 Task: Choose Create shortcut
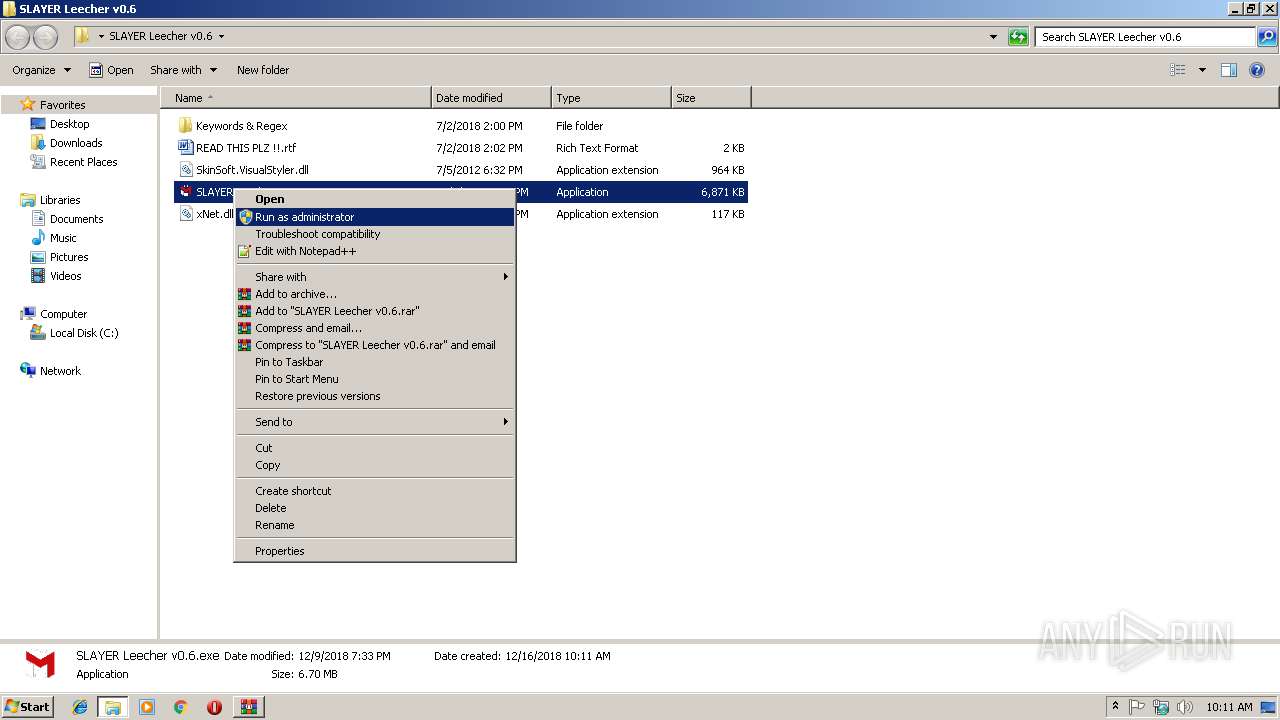(x=375, y=491)
